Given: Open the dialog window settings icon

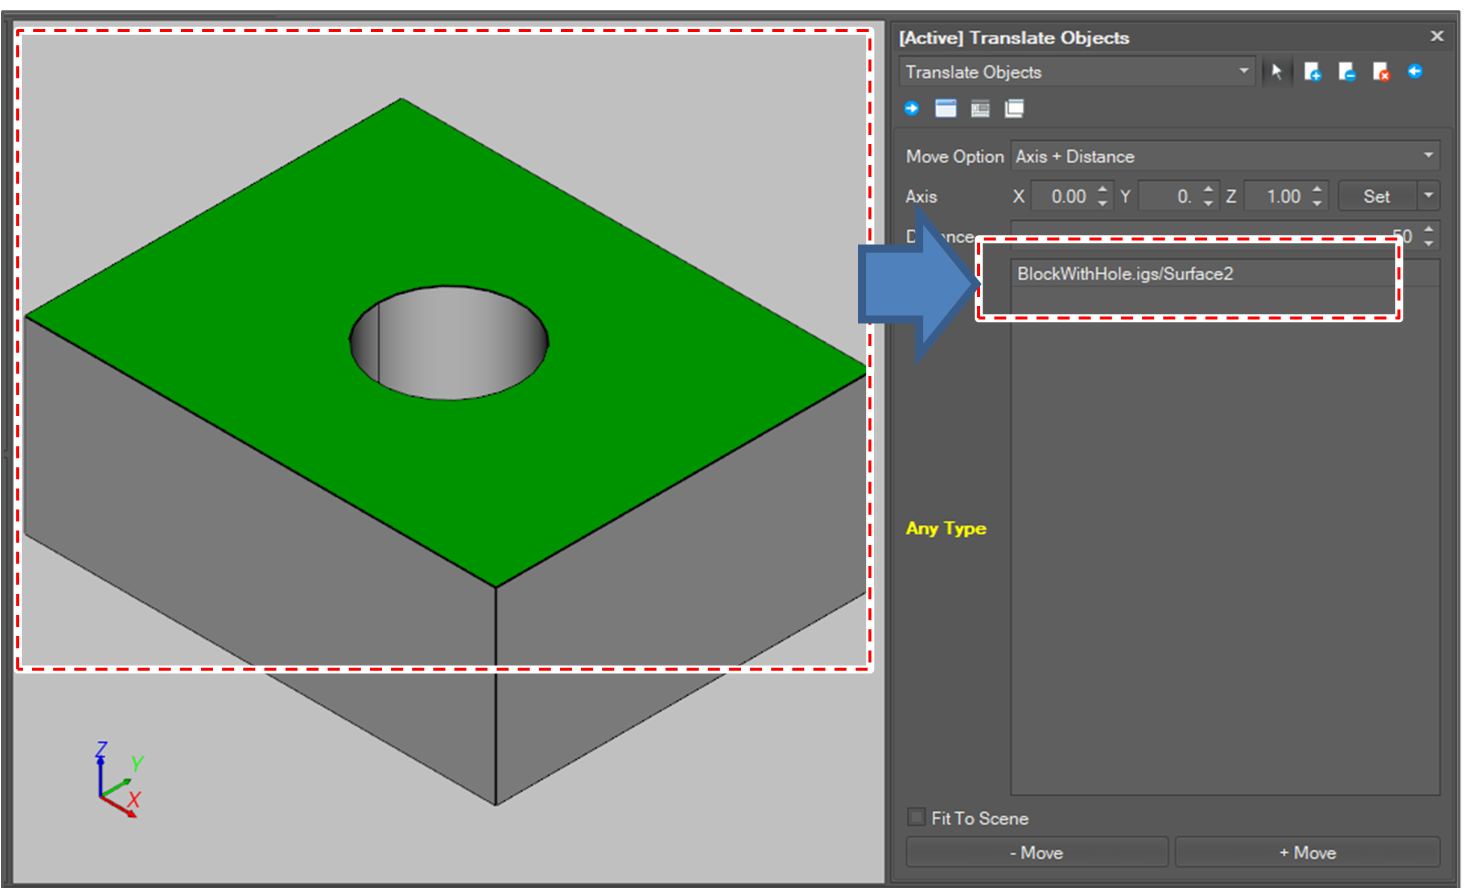Looking at the screenshot, I should pos(944,108).
